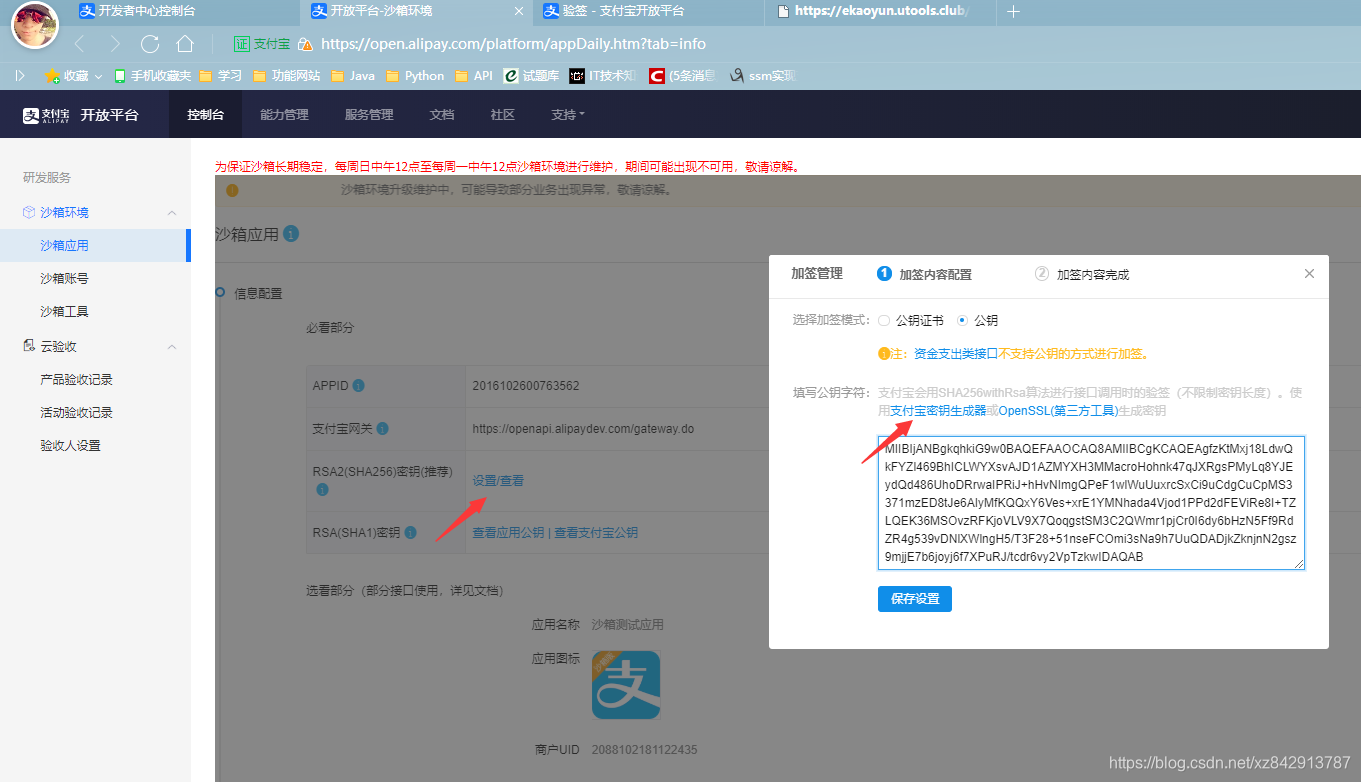Open the 学习 bookmark folder

(221, 75)
